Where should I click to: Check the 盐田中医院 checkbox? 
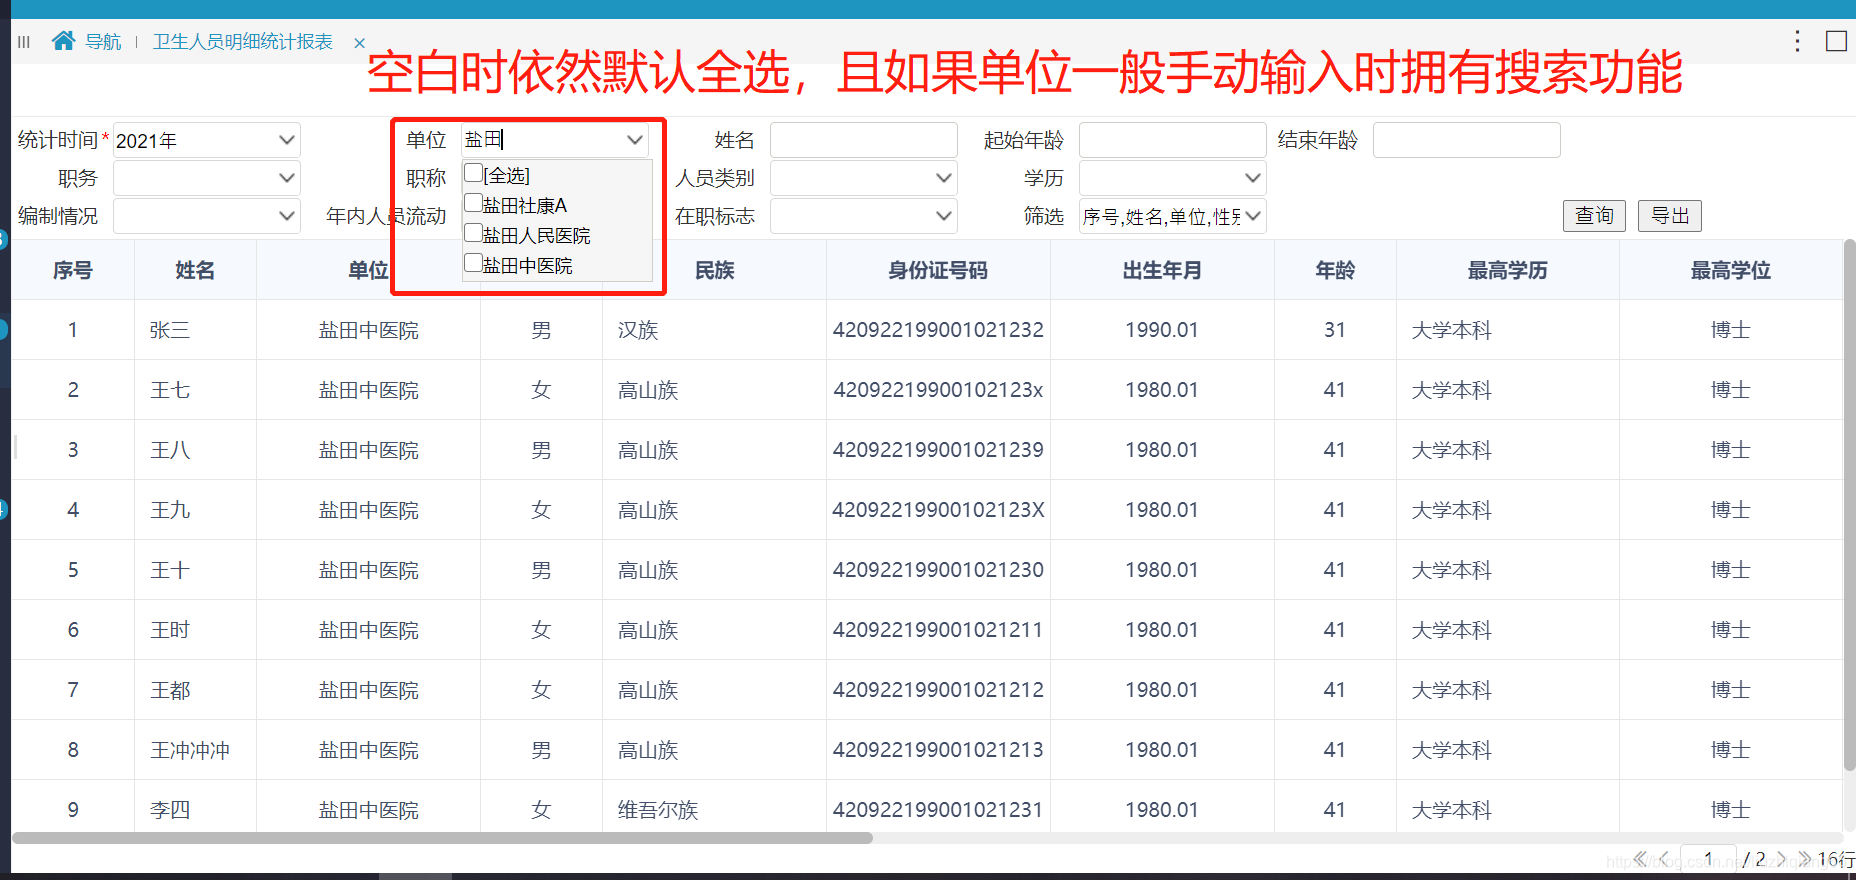[x=473, y=264]
